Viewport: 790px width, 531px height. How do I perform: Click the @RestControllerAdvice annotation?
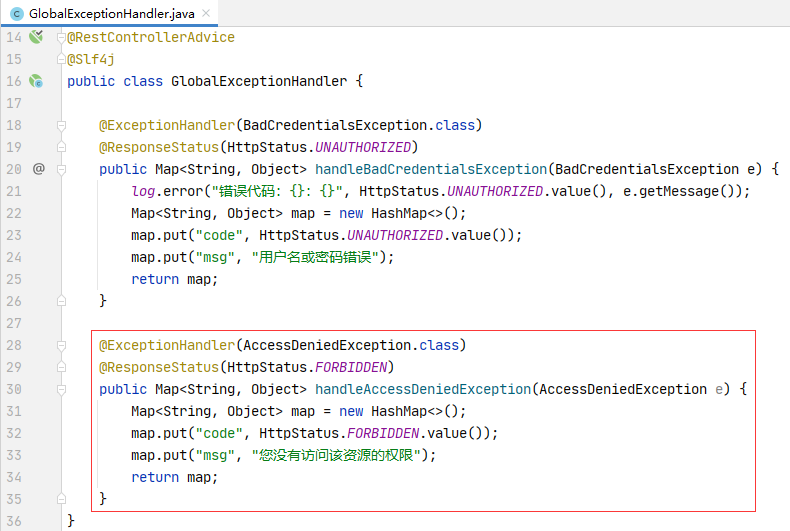tap(151, 37)
